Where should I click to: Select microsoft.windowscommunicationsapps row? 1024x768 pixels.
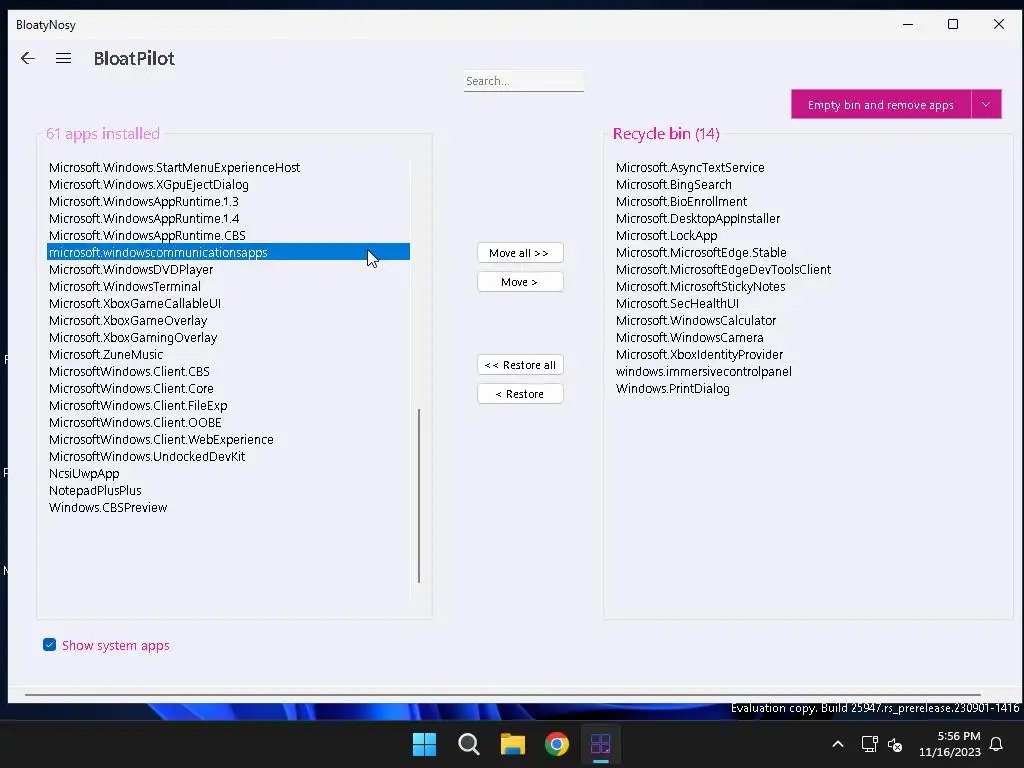click(229, 252)
